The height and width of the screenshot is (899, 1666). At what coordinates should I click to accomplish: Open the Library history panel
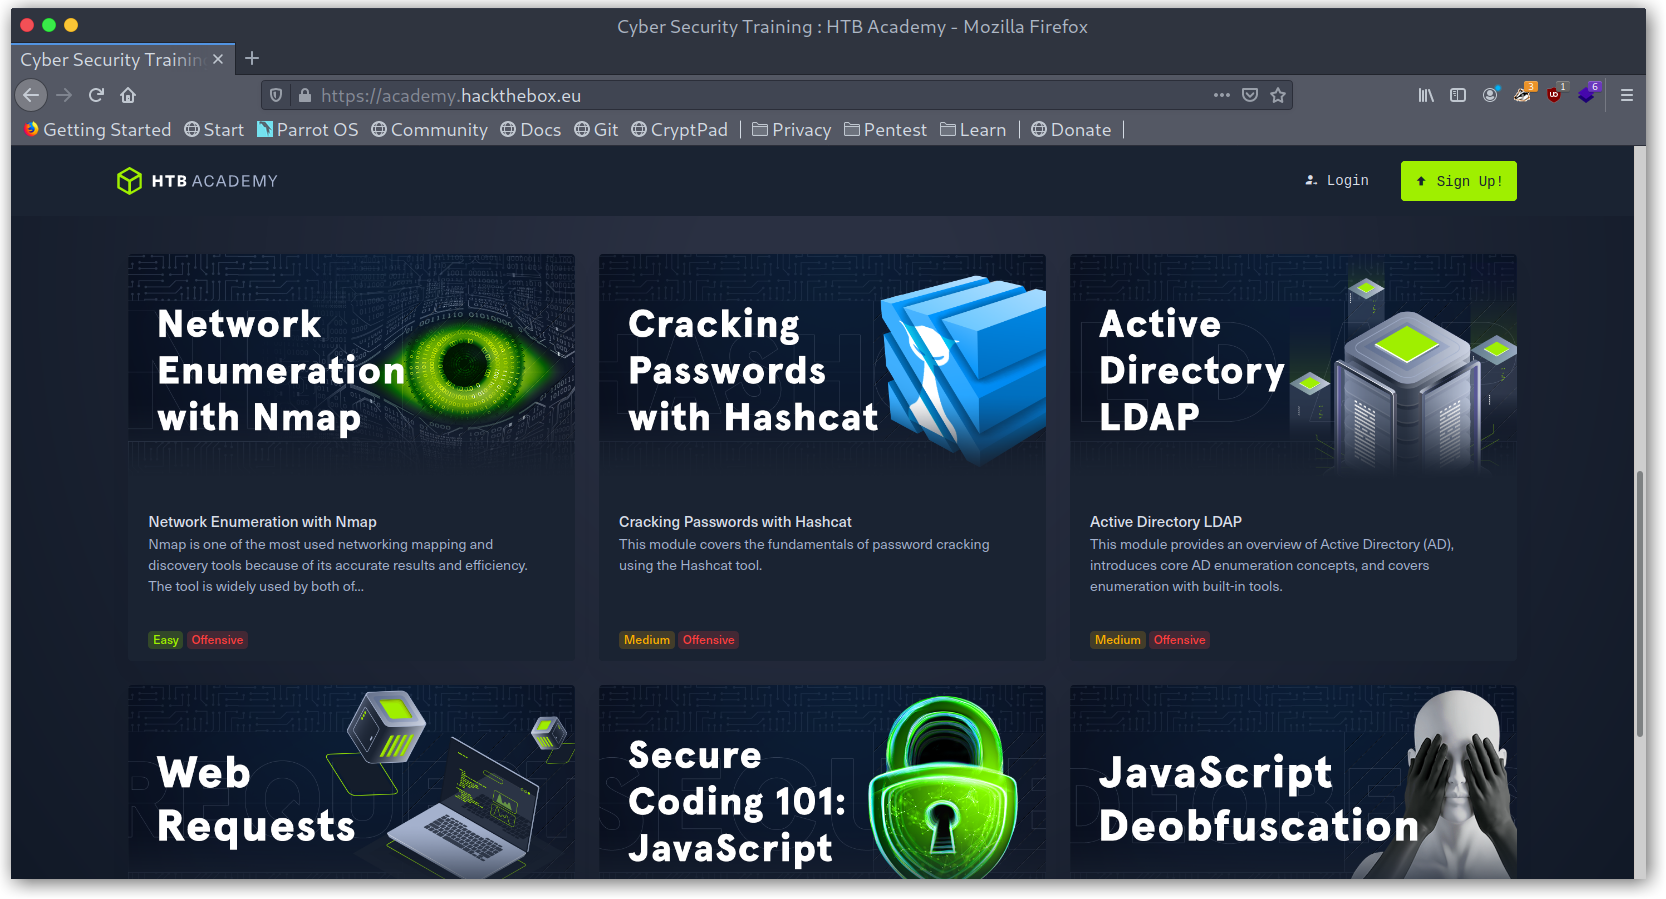click(x=1426, y=95)
